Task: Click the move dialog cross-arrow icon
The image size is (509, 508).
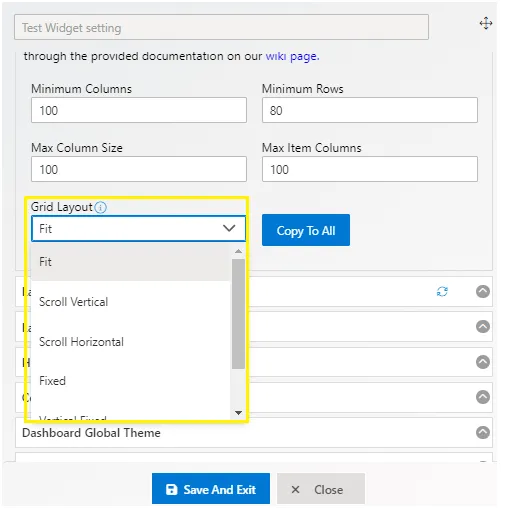Action: [486, 23]
